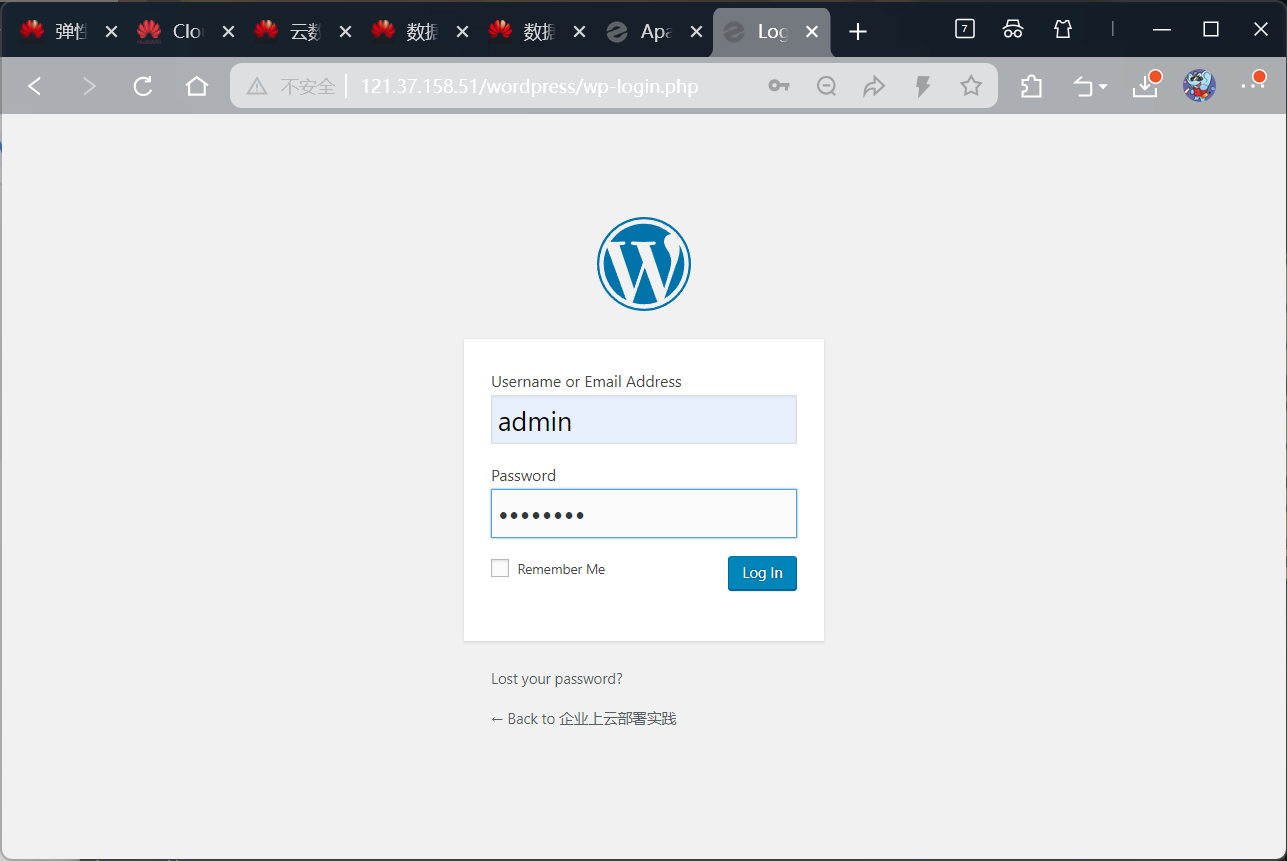Click the Log In button
The width and height of the screenshot is (1287, 861).
point(762,573)
